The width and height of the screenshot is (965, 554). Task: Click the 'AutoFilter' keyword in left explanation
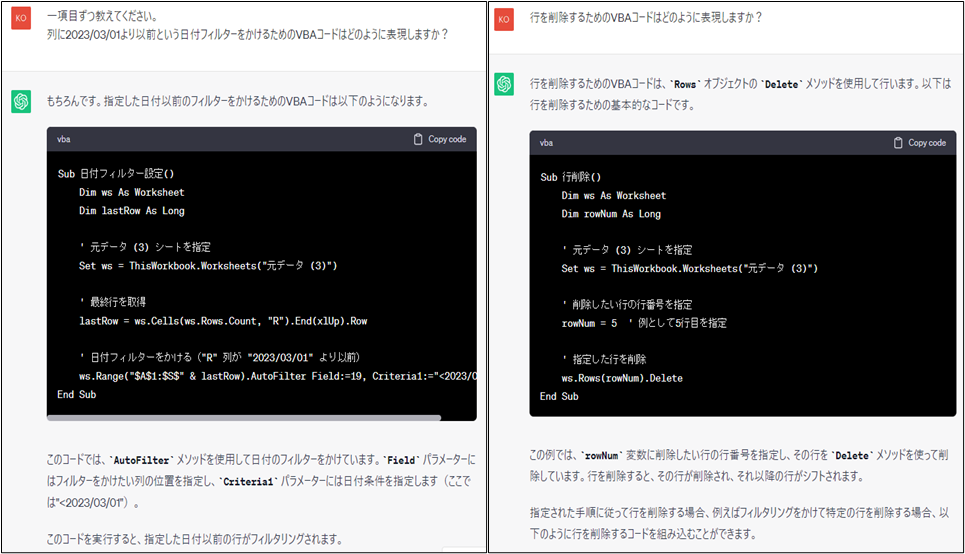141,460
